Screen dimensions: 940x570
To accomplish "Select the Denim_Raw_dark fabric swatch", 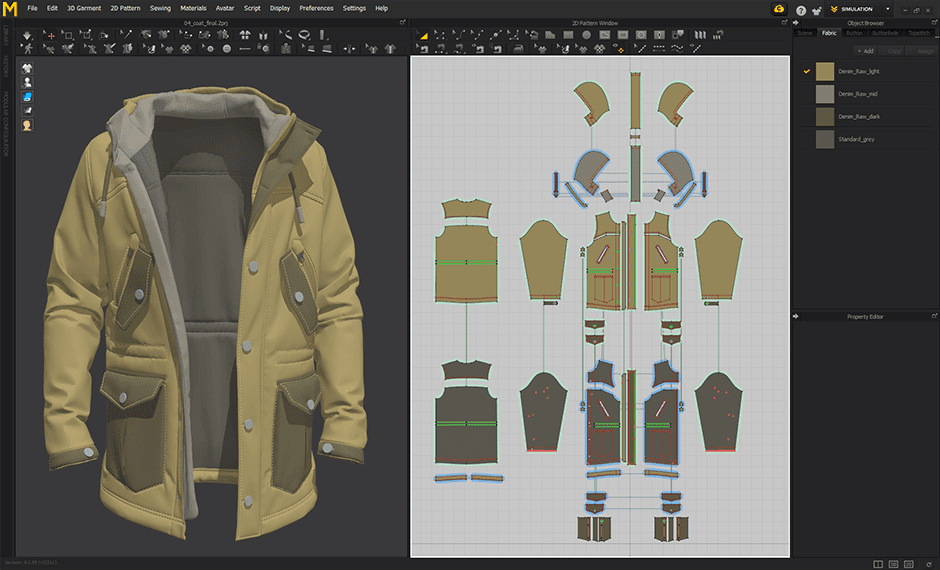I will coord(824,117).
